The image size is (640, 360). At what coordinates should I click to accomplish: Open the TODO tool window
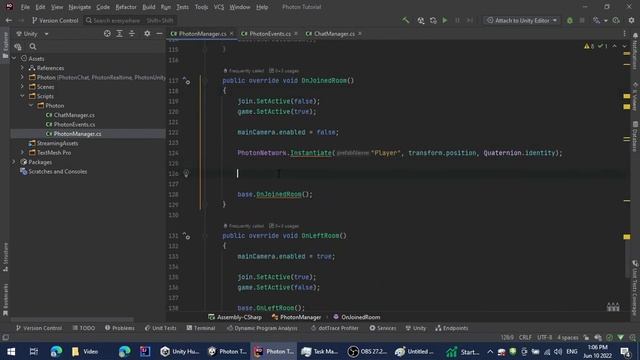tap(84, 328)
